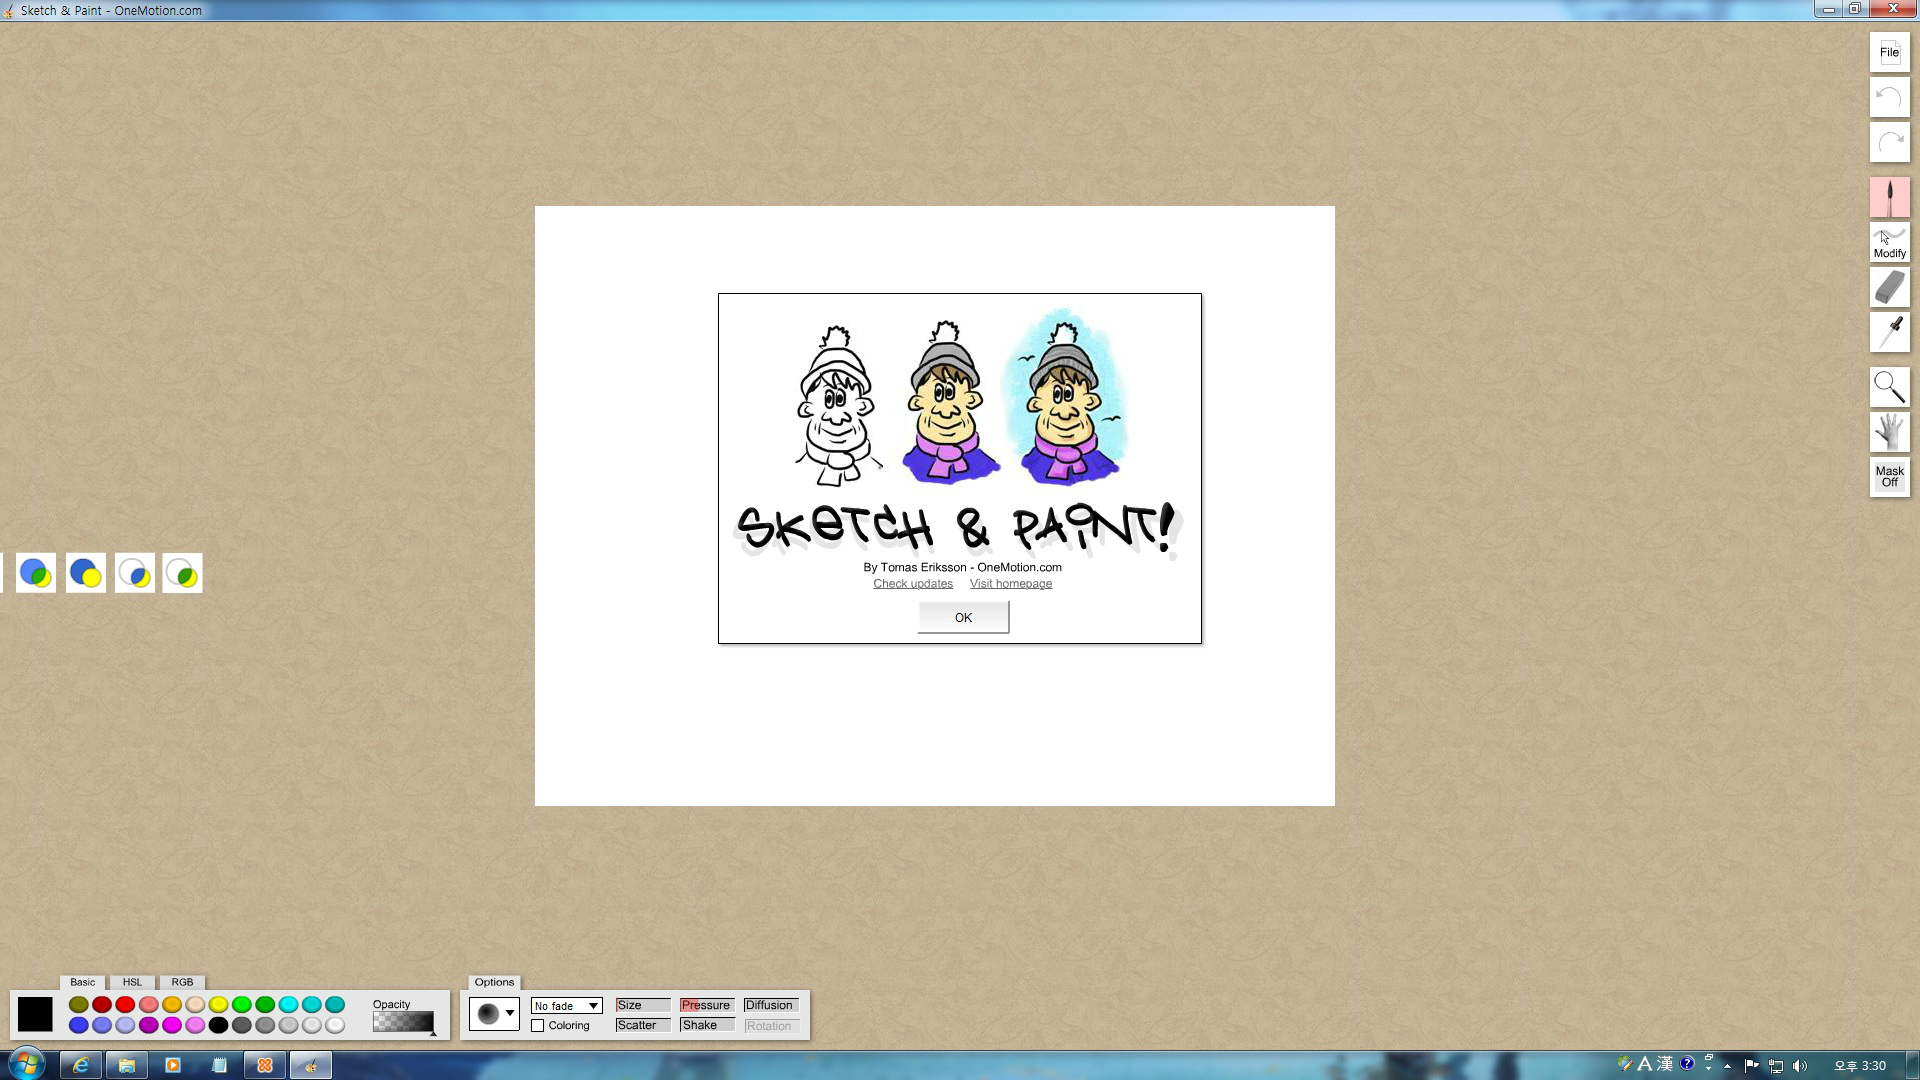Click the Sketch & Paint taskbar button
The width and height of the screenshot is (1920, 1080).
pyautogui.click(x=311, y=1065)
